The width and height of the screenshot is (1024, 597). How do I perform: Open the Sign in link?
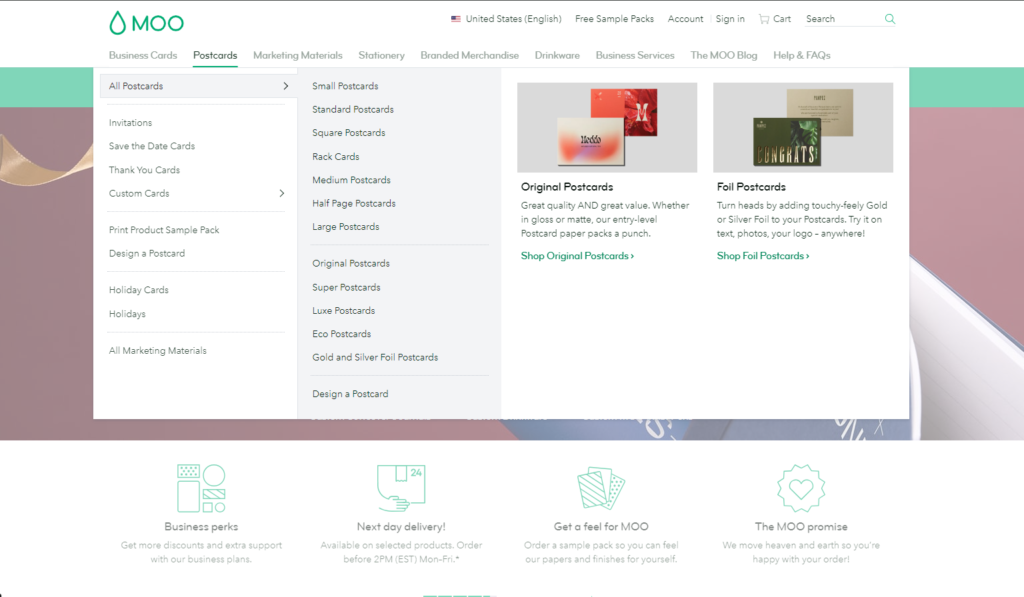point(730,19)
